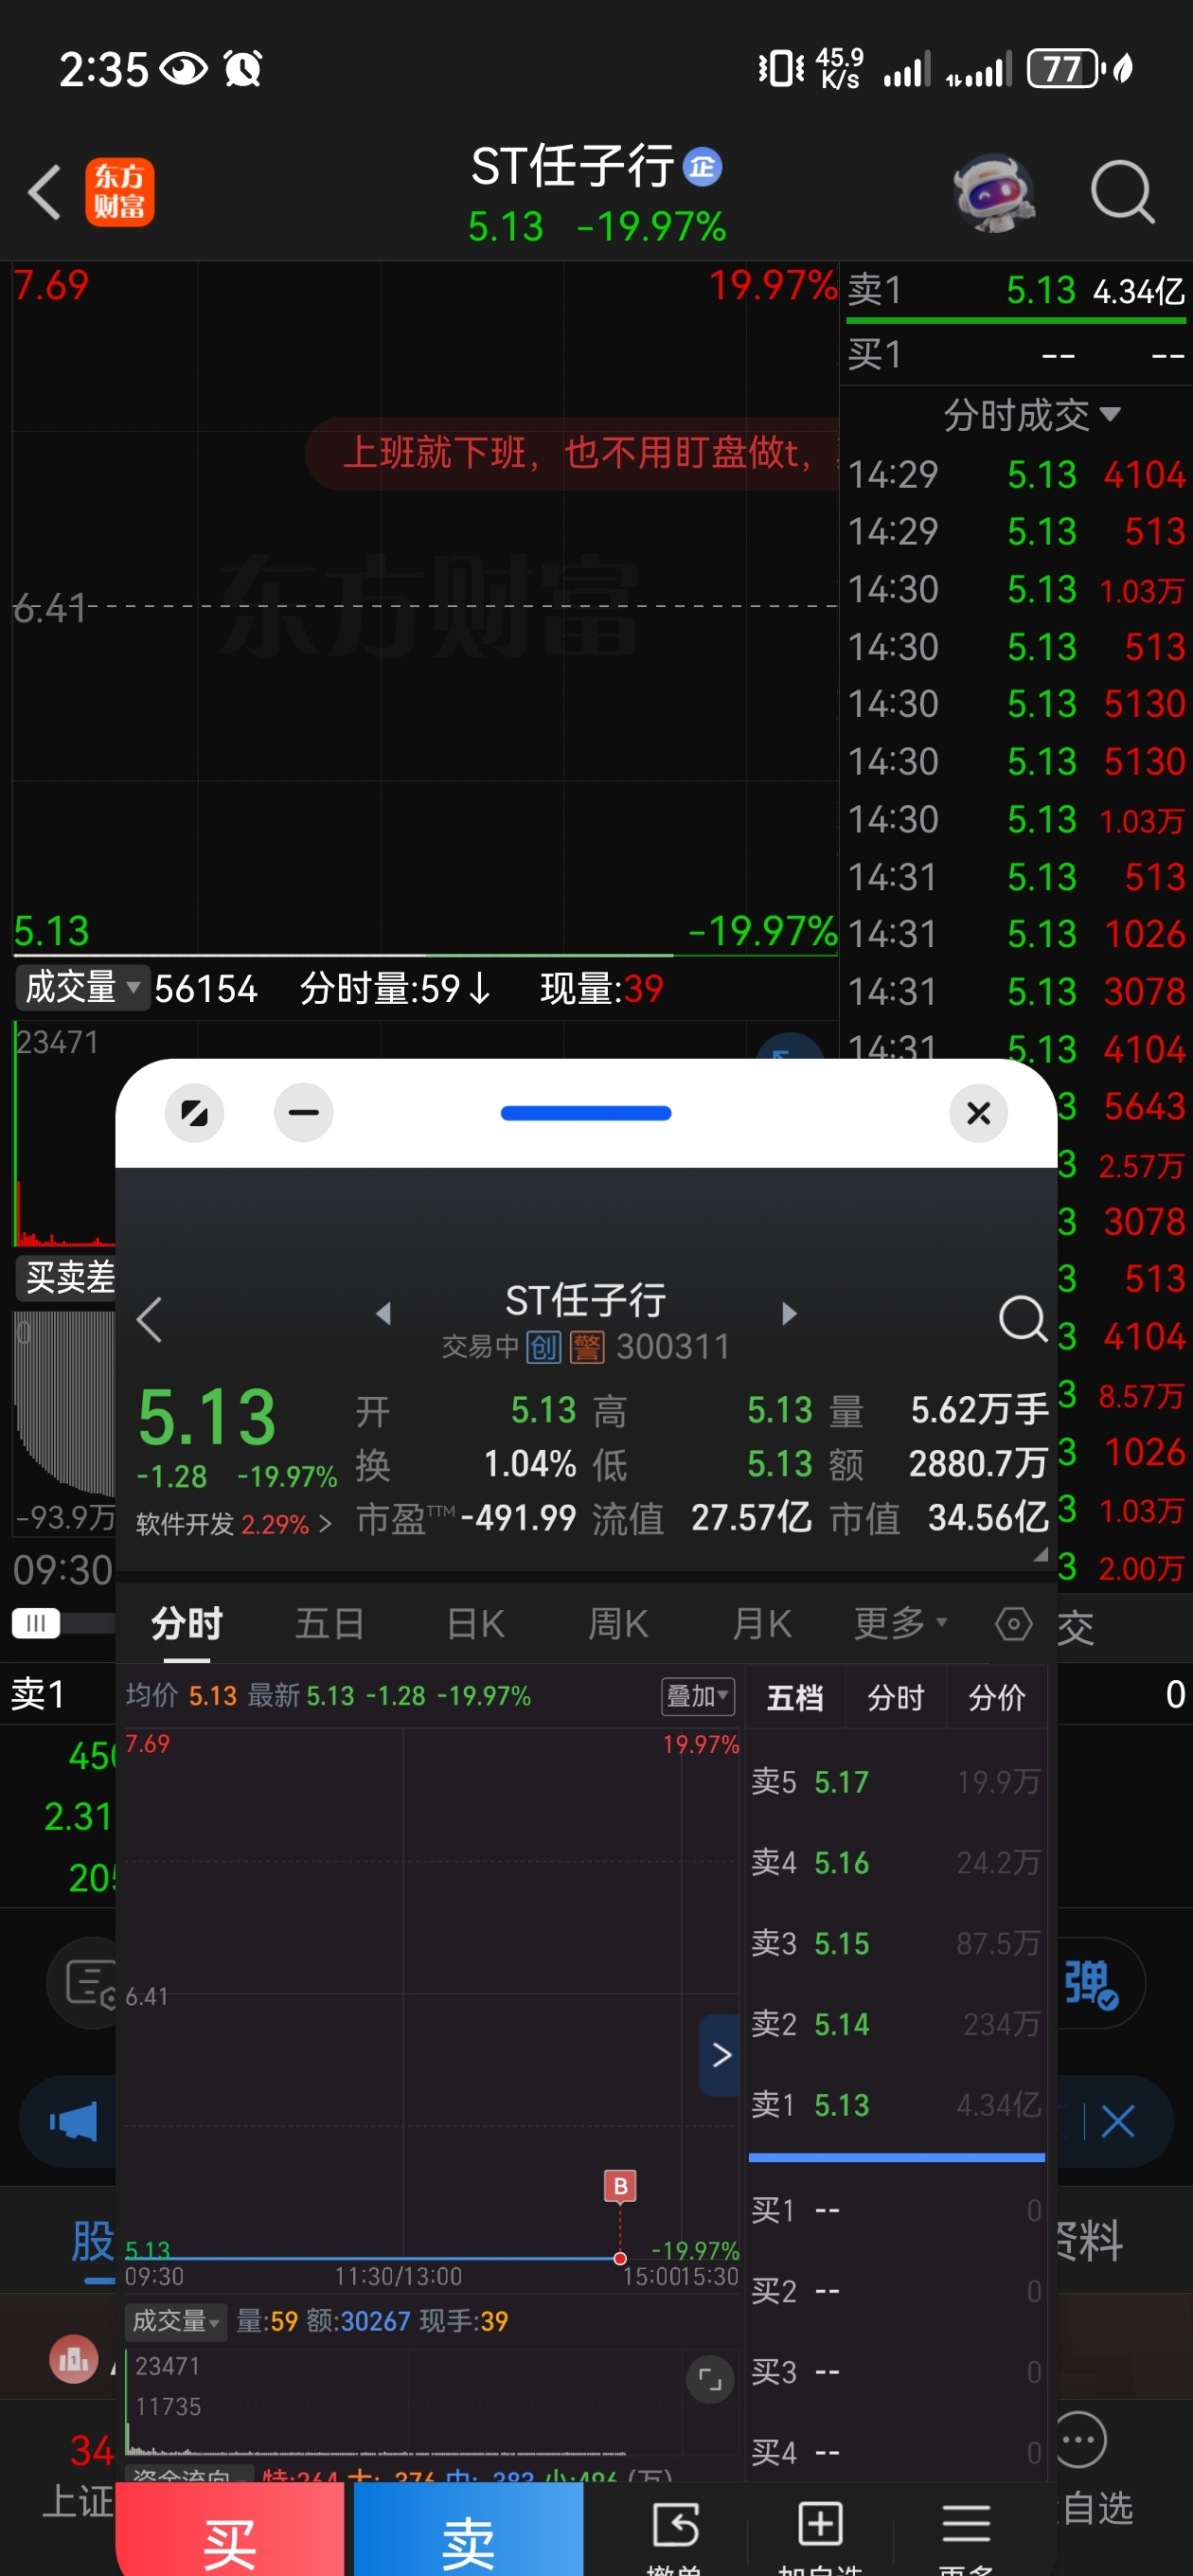Image resolution: width=1193 pixels, height=2576 pixels.
Task: Tap the 警 warning tag
Action: (587, 1347)
